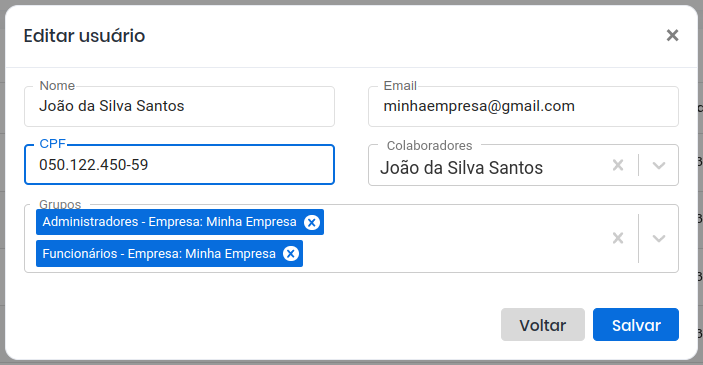Click the Editar usuário dialog title
The image size is (703, 365).
pos(84,36)
